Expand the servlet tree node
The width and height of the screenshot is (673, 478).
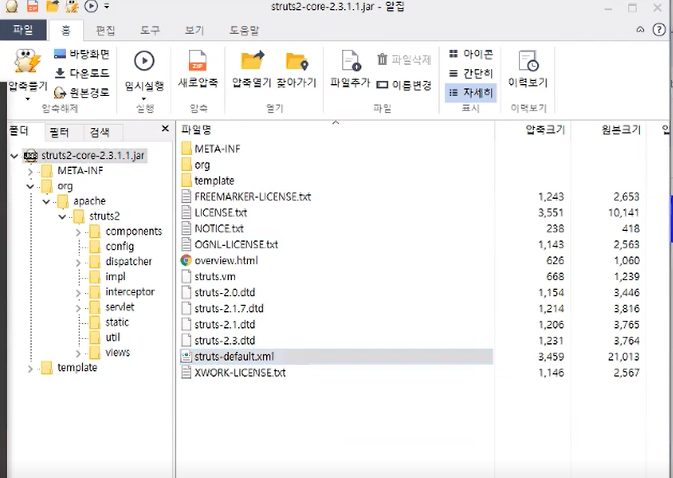pyautogui.click(x=78, y=308)
